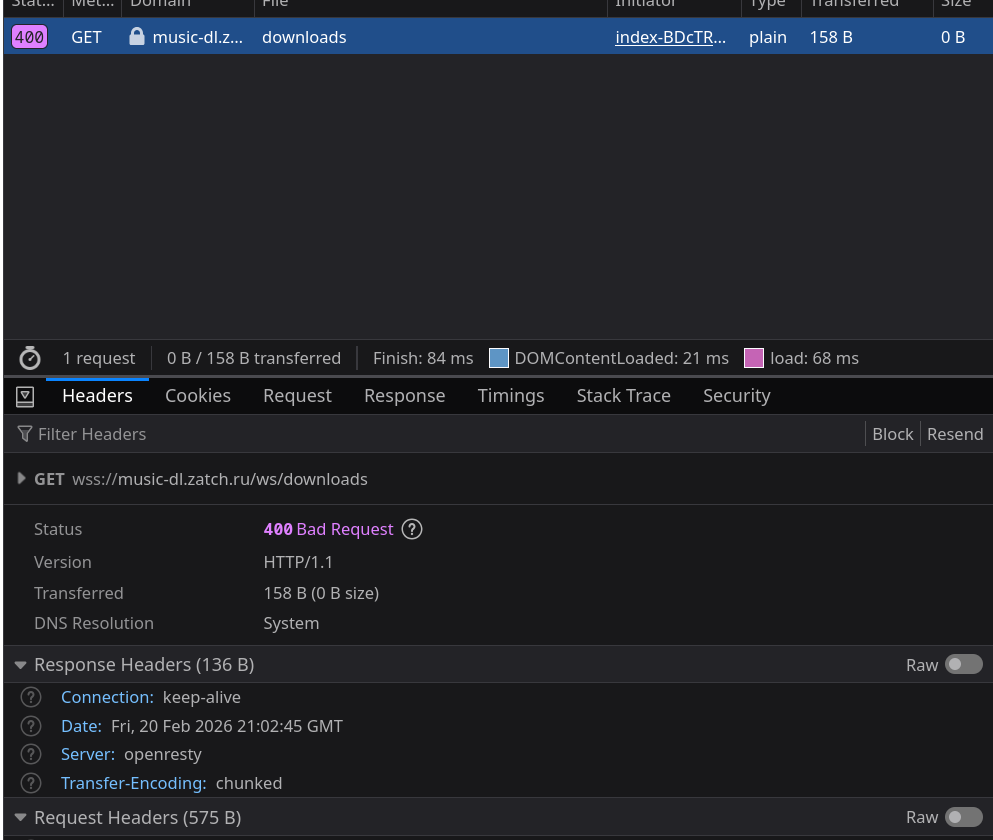Click the 400 status code badge

coord(30,38)
